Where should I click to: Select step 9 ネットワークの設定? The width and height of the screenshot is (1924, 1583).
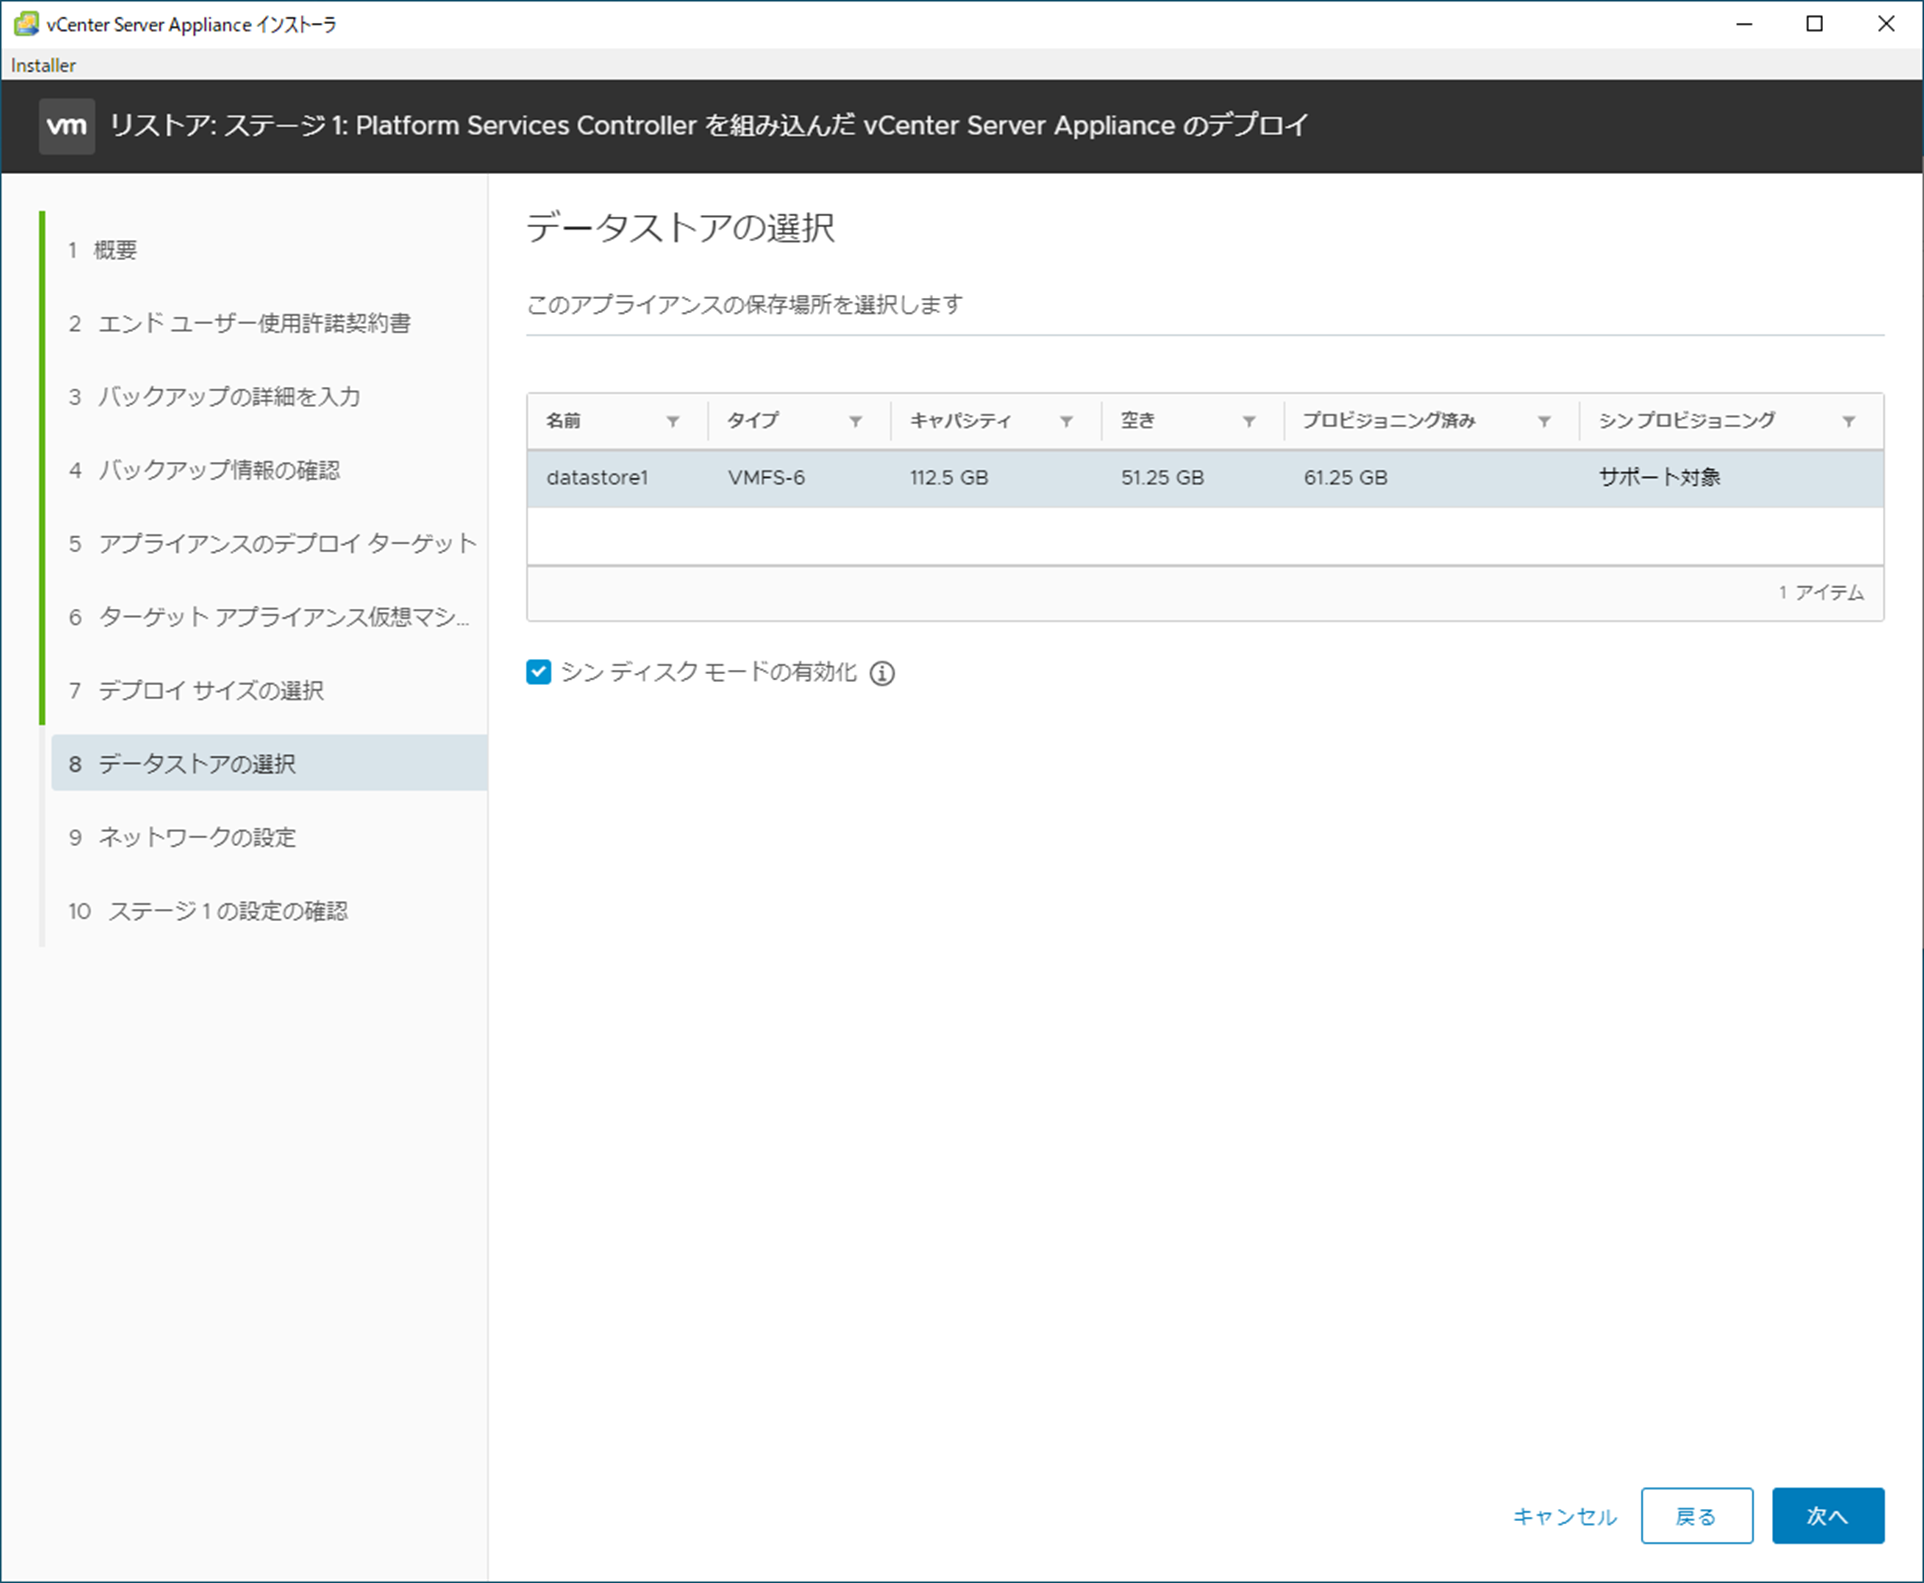pyautogui.click(x=197, y=837)
